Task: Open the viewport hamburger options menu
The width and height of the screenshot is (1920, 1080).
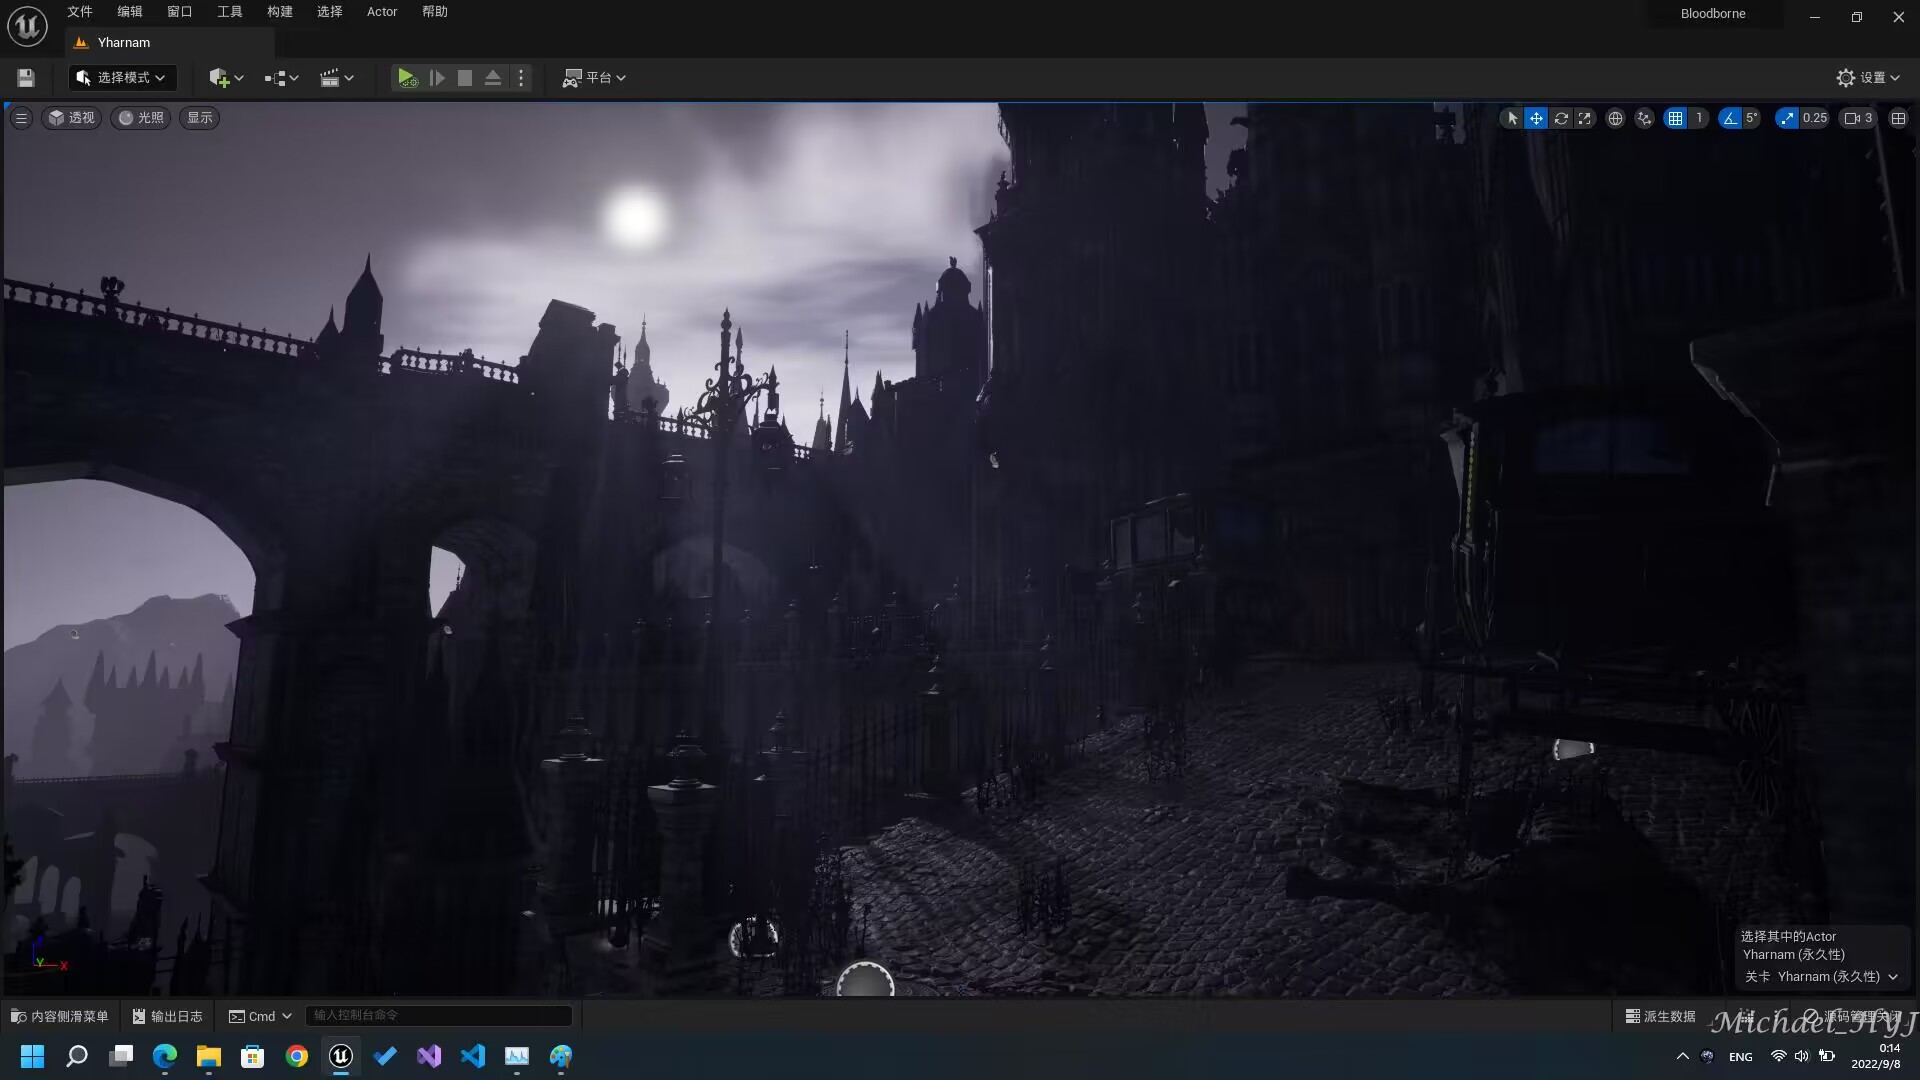Action: point(21,118)
